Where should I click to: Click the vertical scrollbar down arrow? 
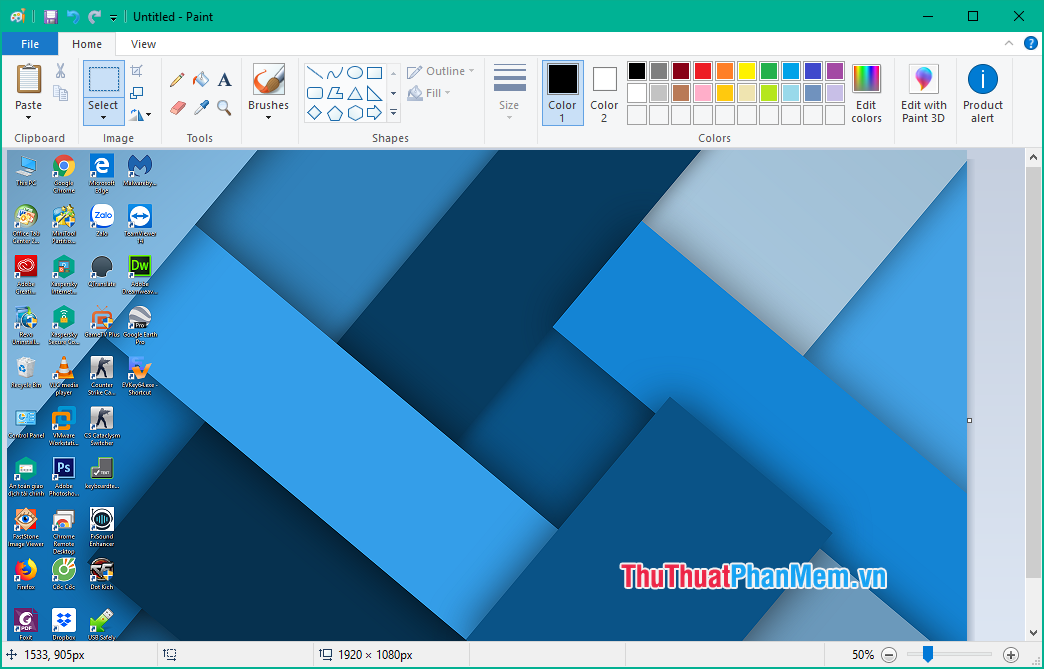[1035, 632]
